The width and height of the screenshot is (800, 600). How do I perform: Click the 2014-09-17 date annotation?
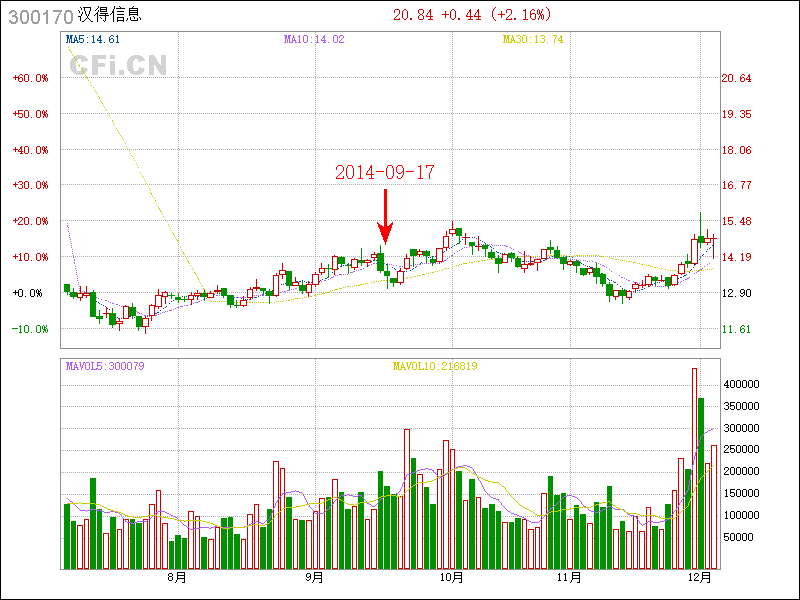pyautogui.click(x=385, y=172)
